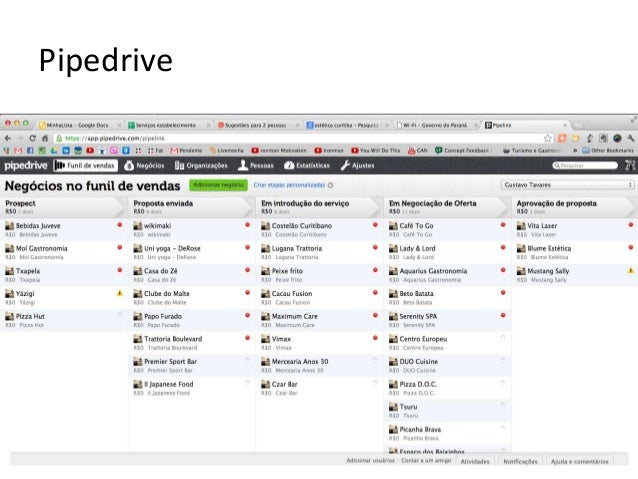Image resolution: width=638 pixels, height=479 pixels.
Task: Open Concept Feedback bookmark
Action: pyautogui.click(x=462, y=151)
